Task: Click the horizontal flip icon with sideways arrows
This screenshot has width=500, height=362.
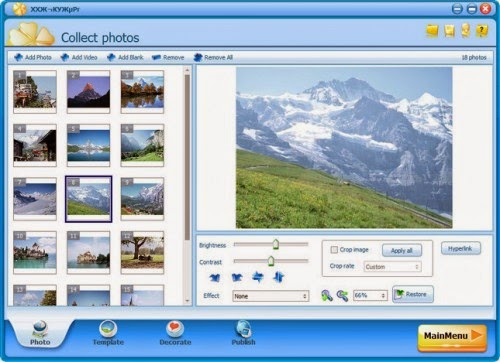Action: [x=258, y=277]
